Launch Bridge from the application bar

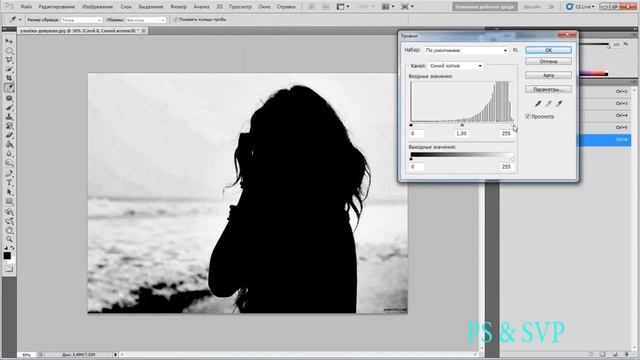click(311, 7)
